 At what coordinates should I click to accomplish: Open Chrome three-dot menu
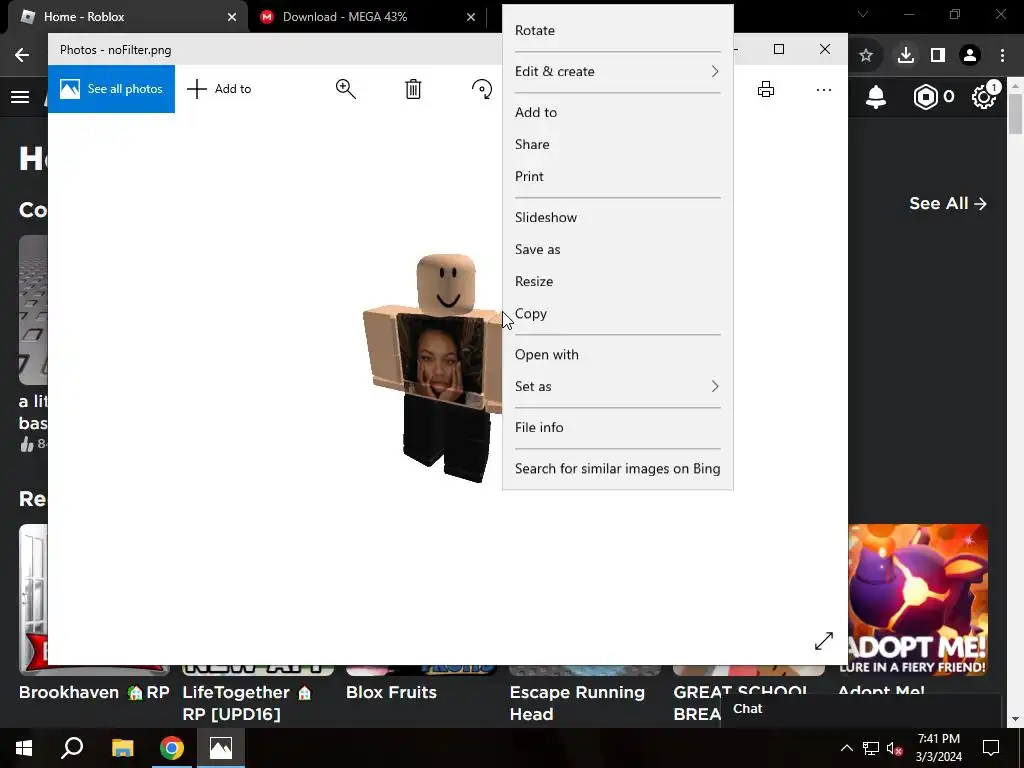click(x=1002, y=56)
